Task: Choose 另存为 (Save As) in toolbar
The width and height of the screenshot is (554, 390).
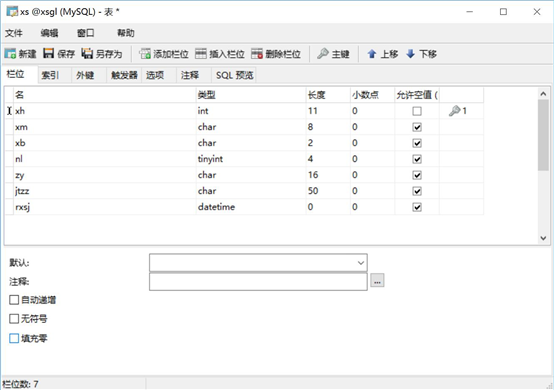Action: coord(102,54)
